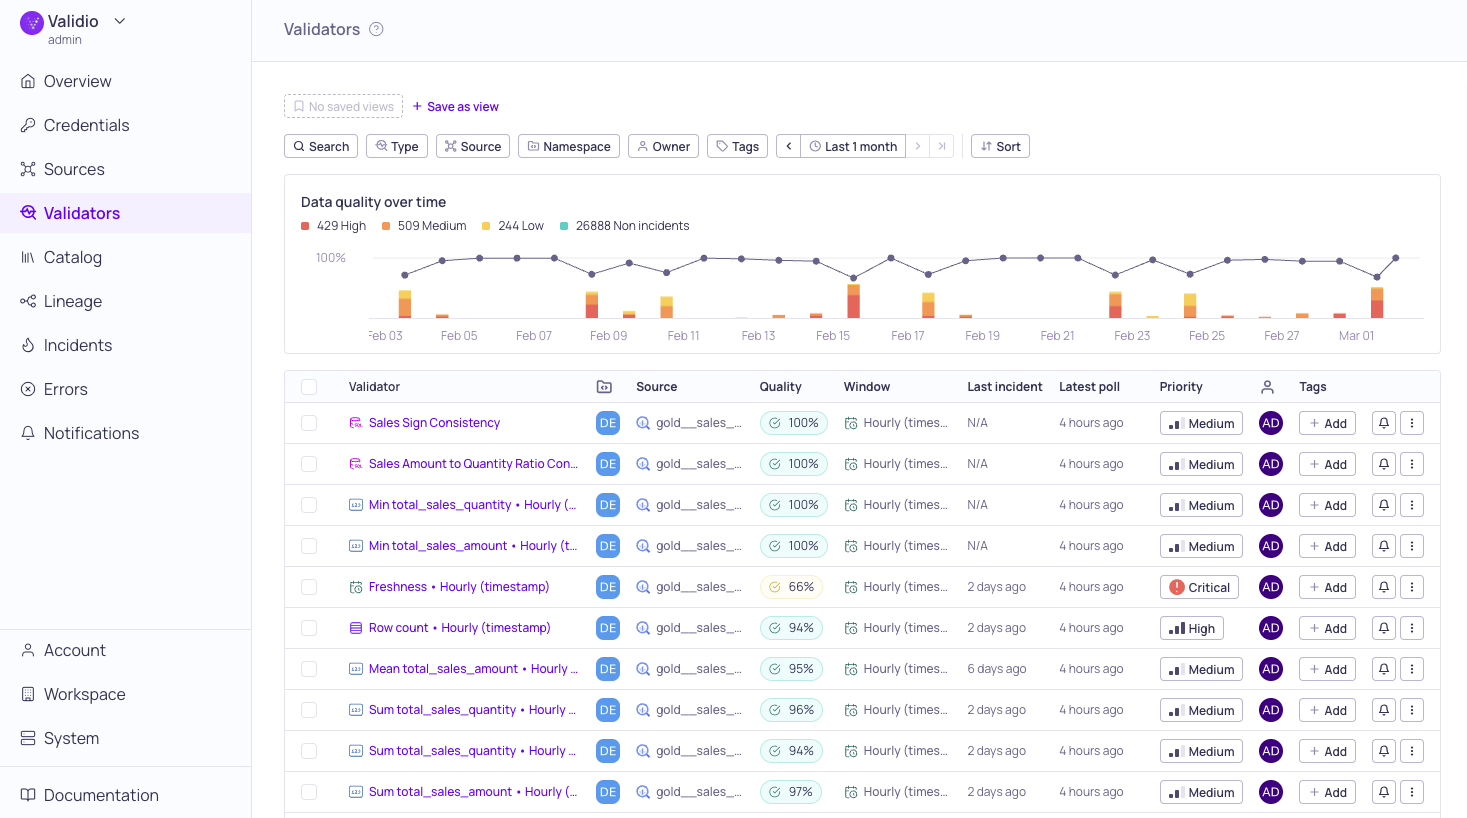Open the No saved views selector

(343, 106)
